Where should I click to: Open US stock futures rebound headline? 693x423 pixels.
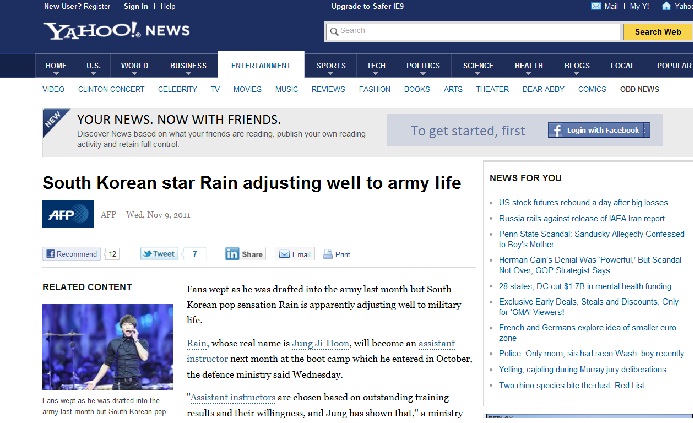[583, 202]
